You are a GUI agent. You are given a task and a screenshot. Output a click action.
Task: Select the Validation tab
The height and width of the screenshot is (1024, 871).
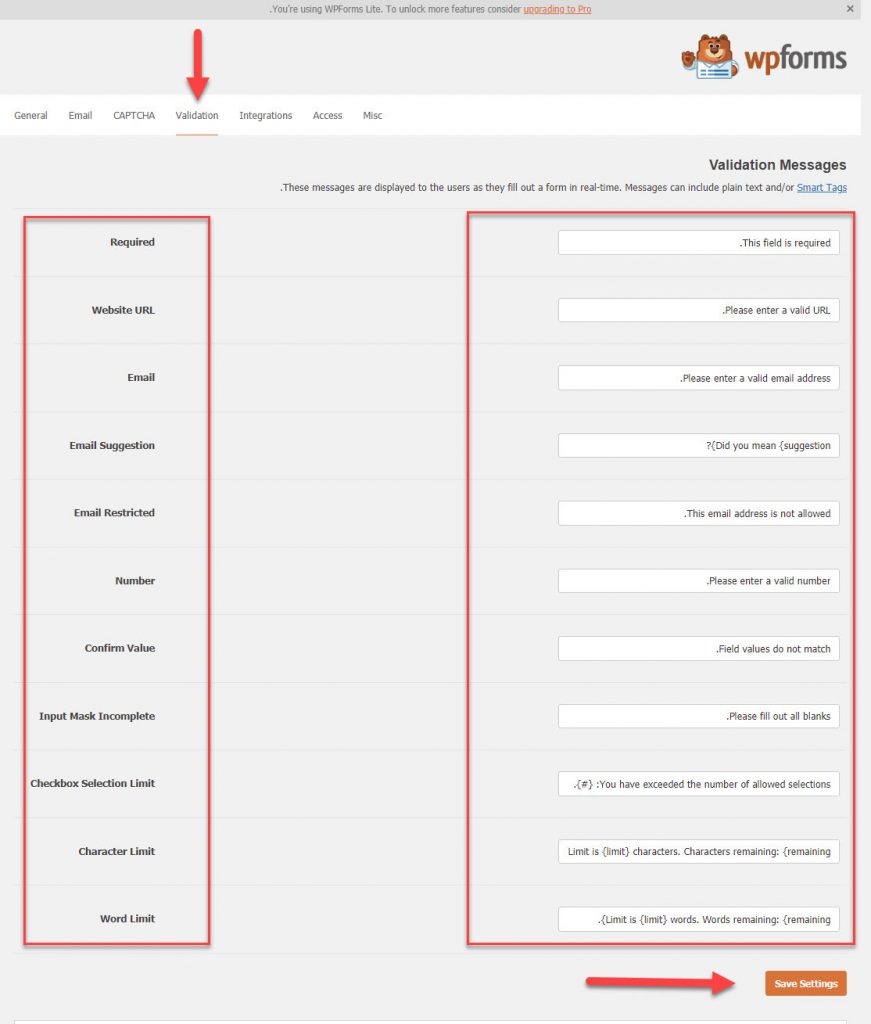pos(197,115)
